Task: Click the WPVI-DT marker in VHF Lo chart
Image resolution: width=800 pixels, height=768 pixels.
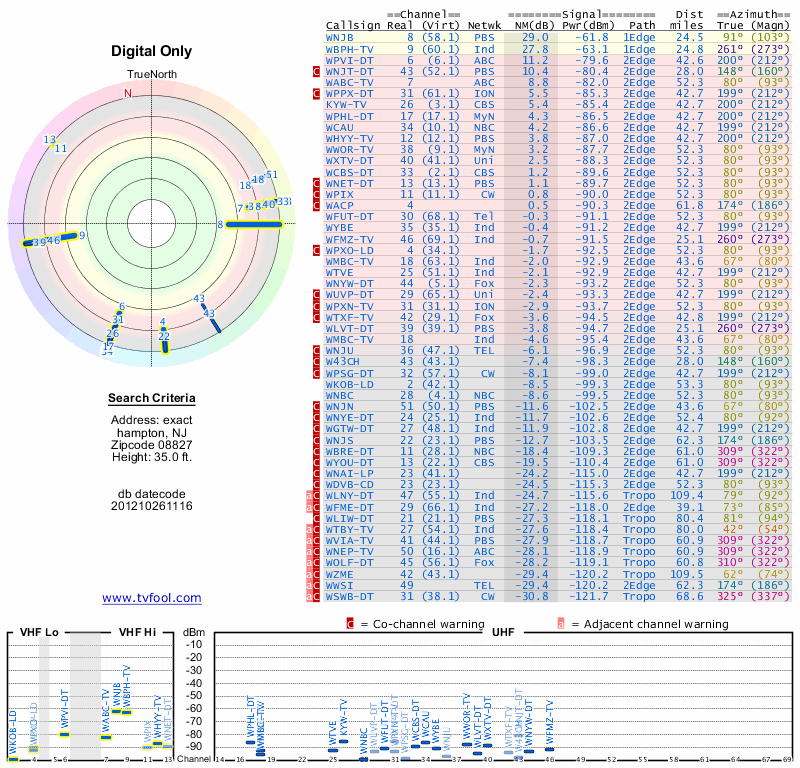Action: tap(65, 734)
